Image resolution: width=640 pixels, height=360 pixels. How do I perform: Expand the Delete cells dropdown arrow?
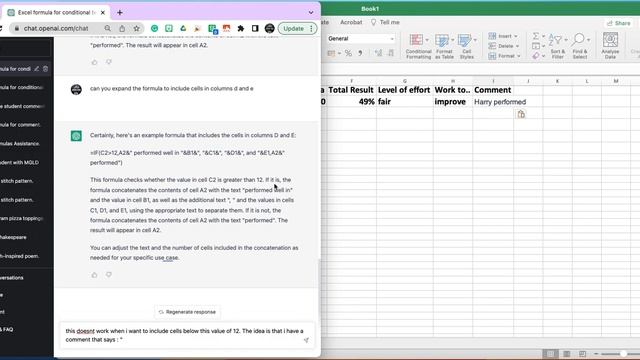[x=518, y=46]
